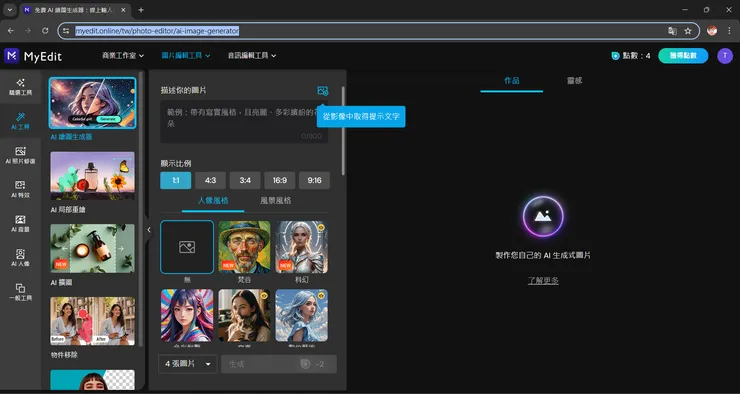
Task: Close the MyEdit browser tab
Action: 122,10
